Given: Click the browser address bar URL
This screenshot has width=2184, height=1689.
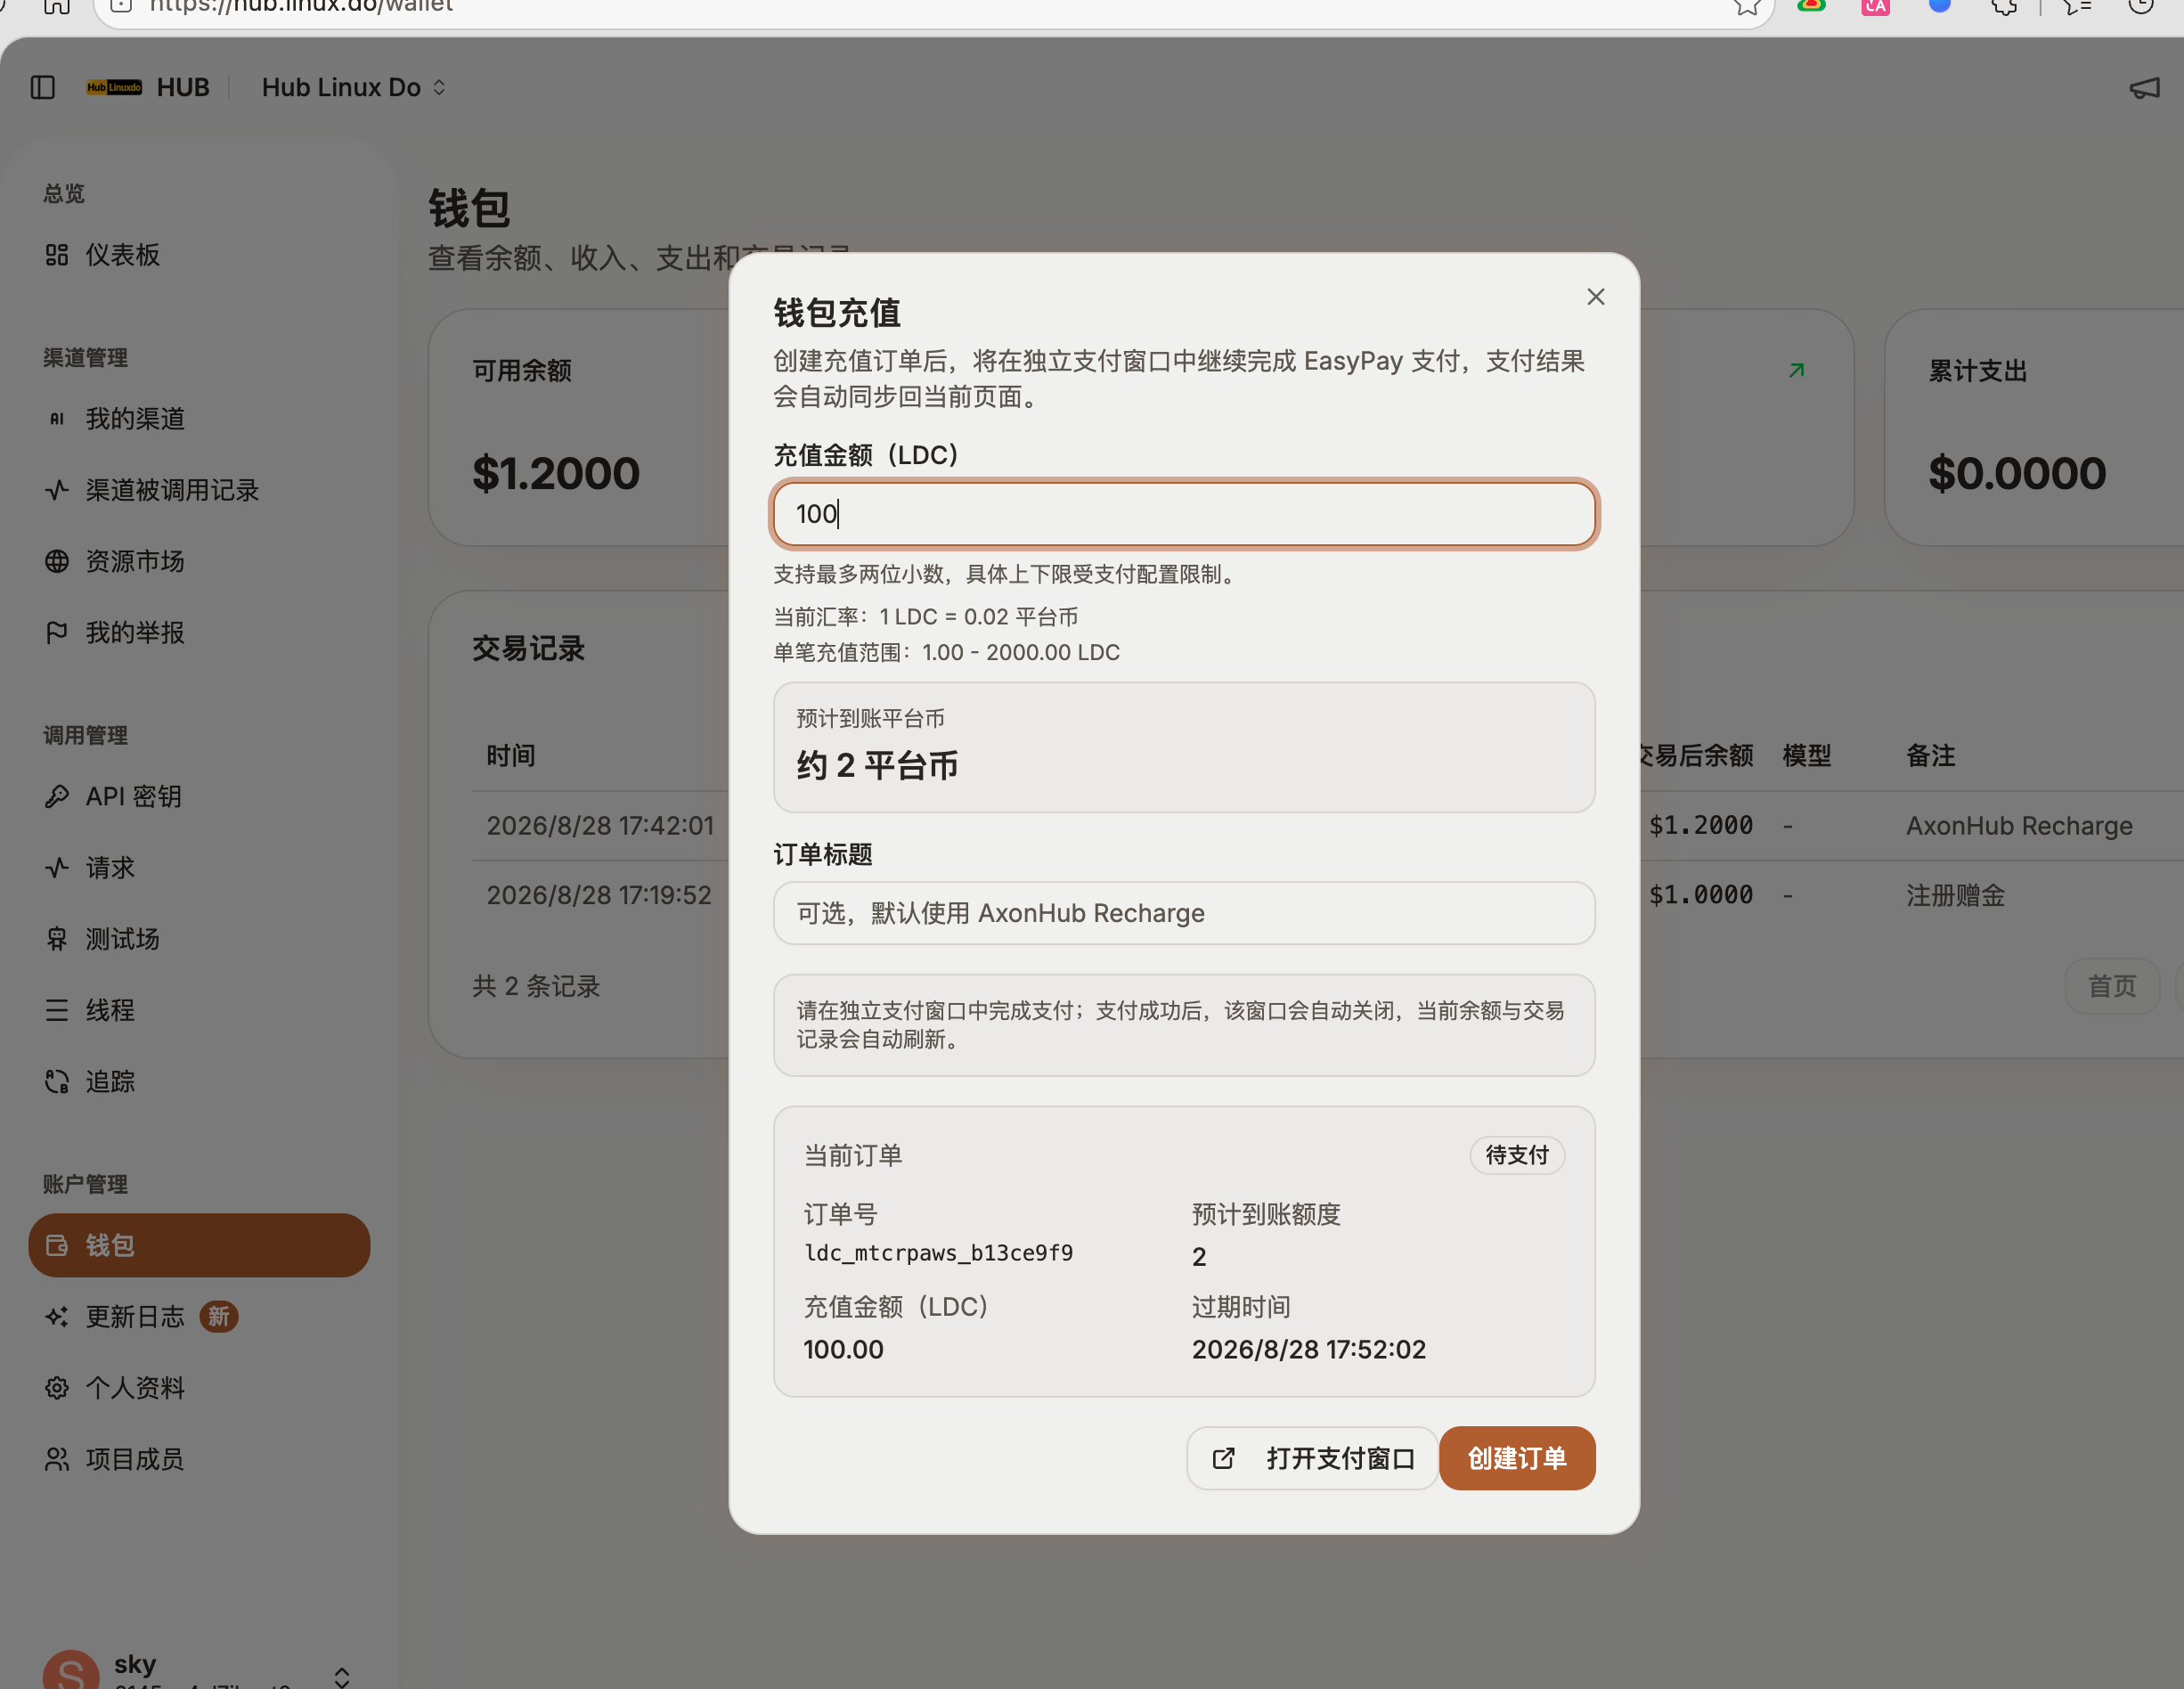Looking at the screenshot, I should [301, 7].
